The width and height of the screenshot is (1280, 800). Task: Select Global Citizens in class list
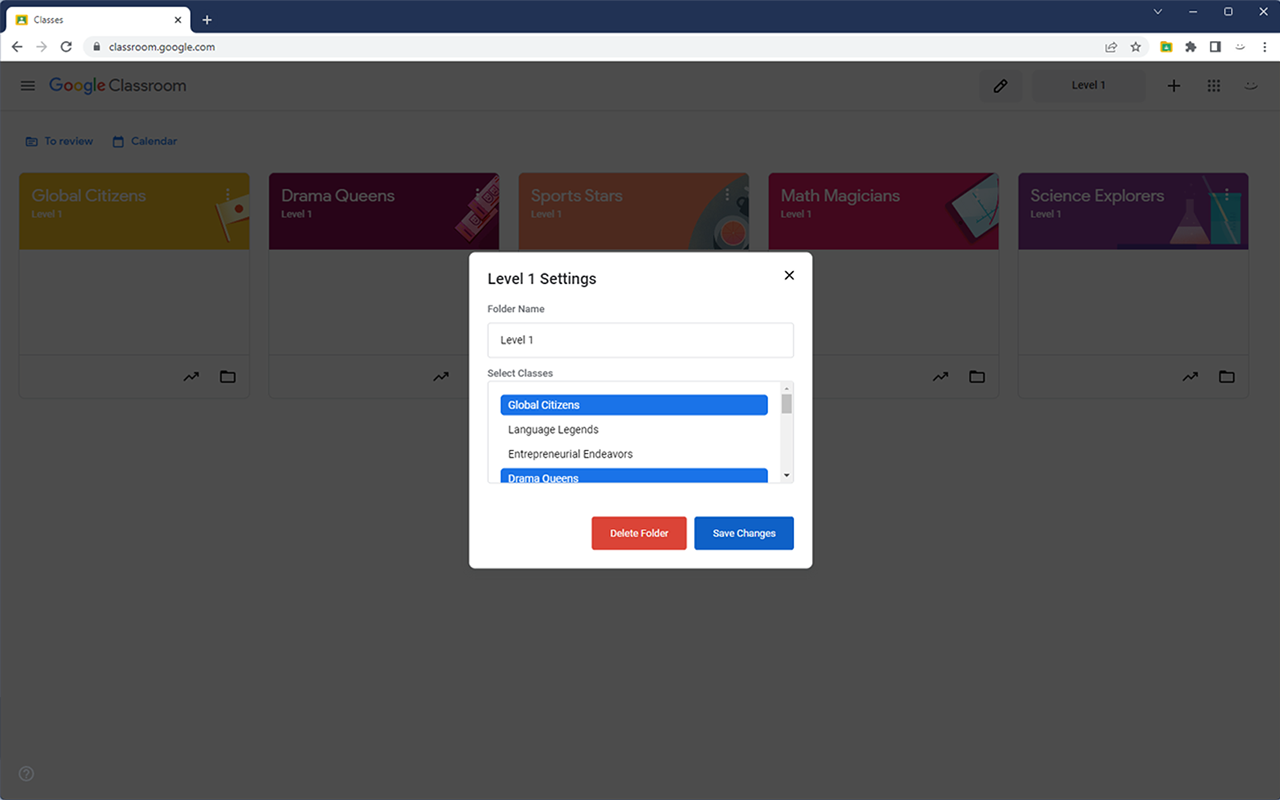pos(634,405)
